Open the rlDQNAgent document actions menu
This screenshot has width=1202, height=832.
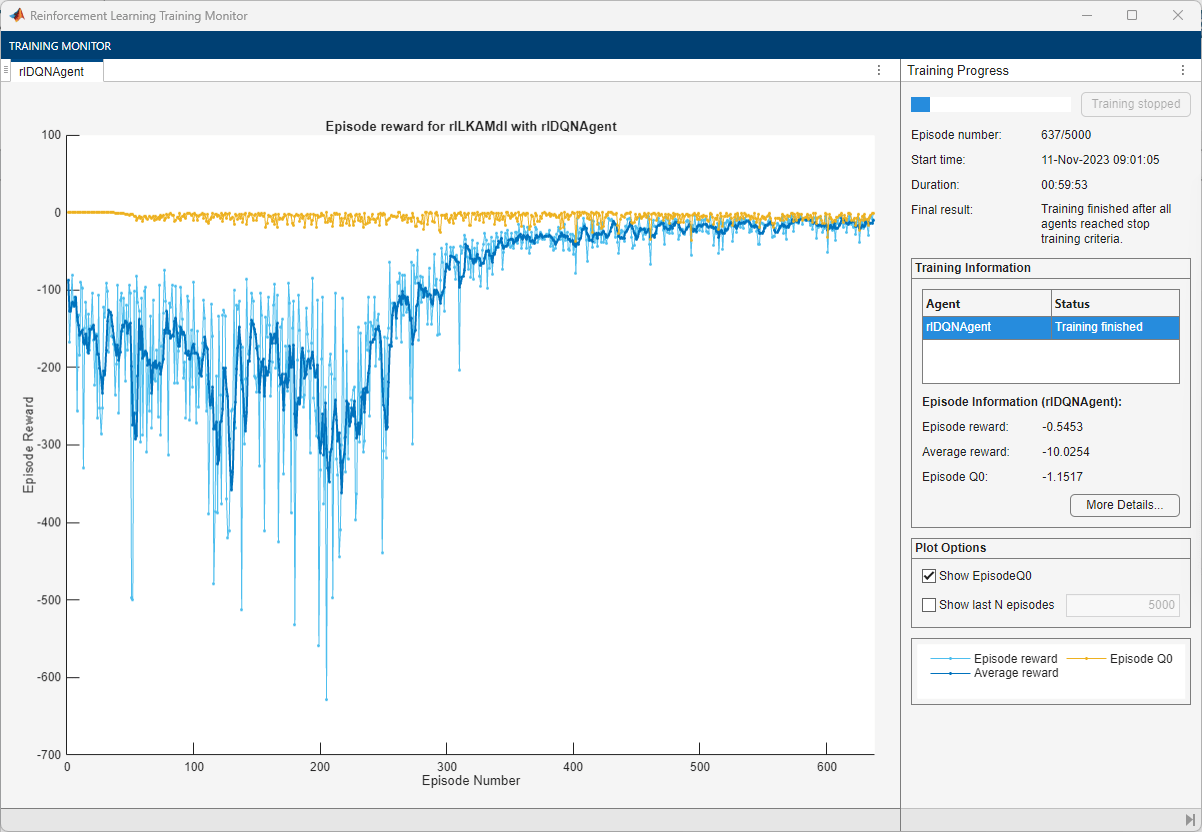point(879,70)
